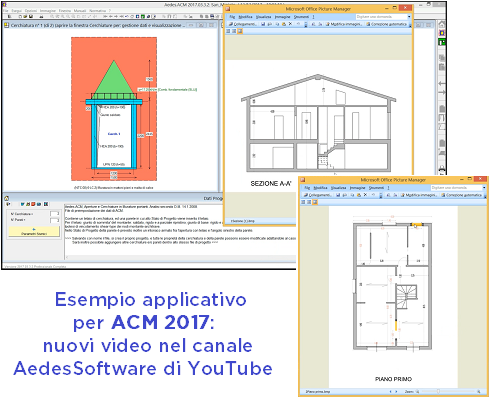490x398 pixels.
Task: Expand help question dropdown in PIANO PRIMO window
Action: point(484,188)
